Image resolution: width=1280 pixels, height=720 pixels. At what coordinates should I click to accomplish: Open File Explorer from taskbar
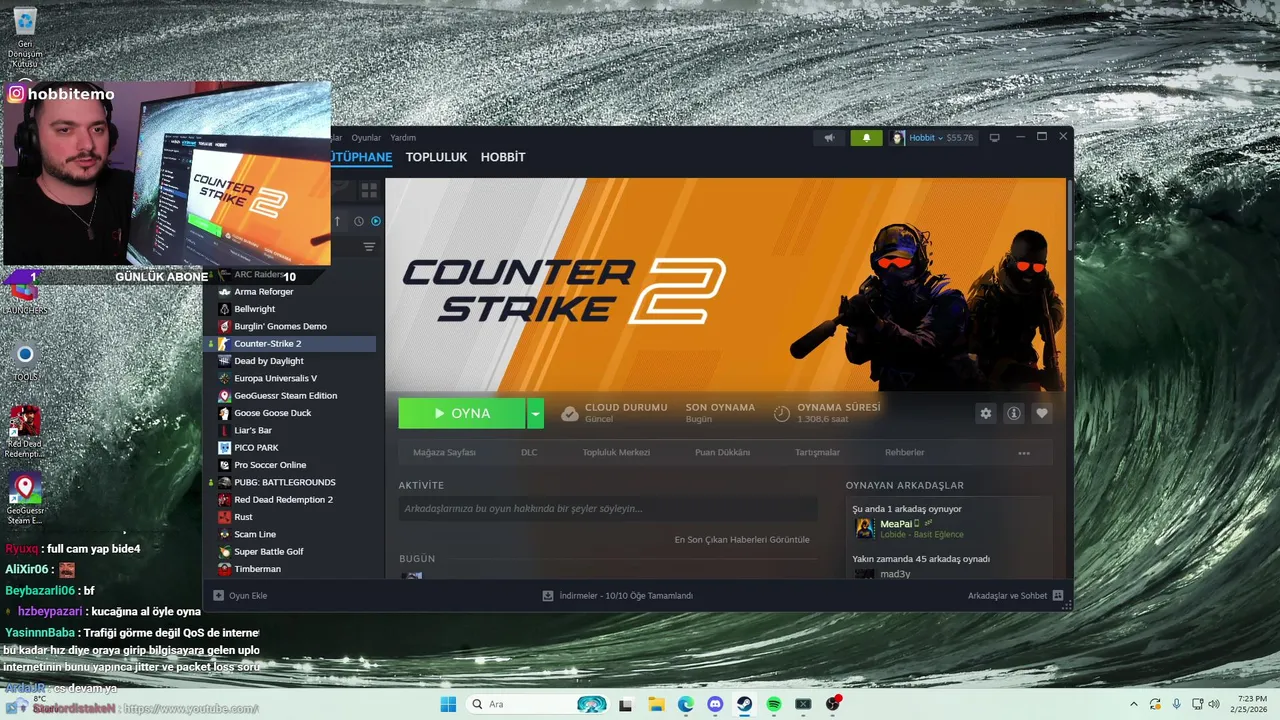click(656, 704)
